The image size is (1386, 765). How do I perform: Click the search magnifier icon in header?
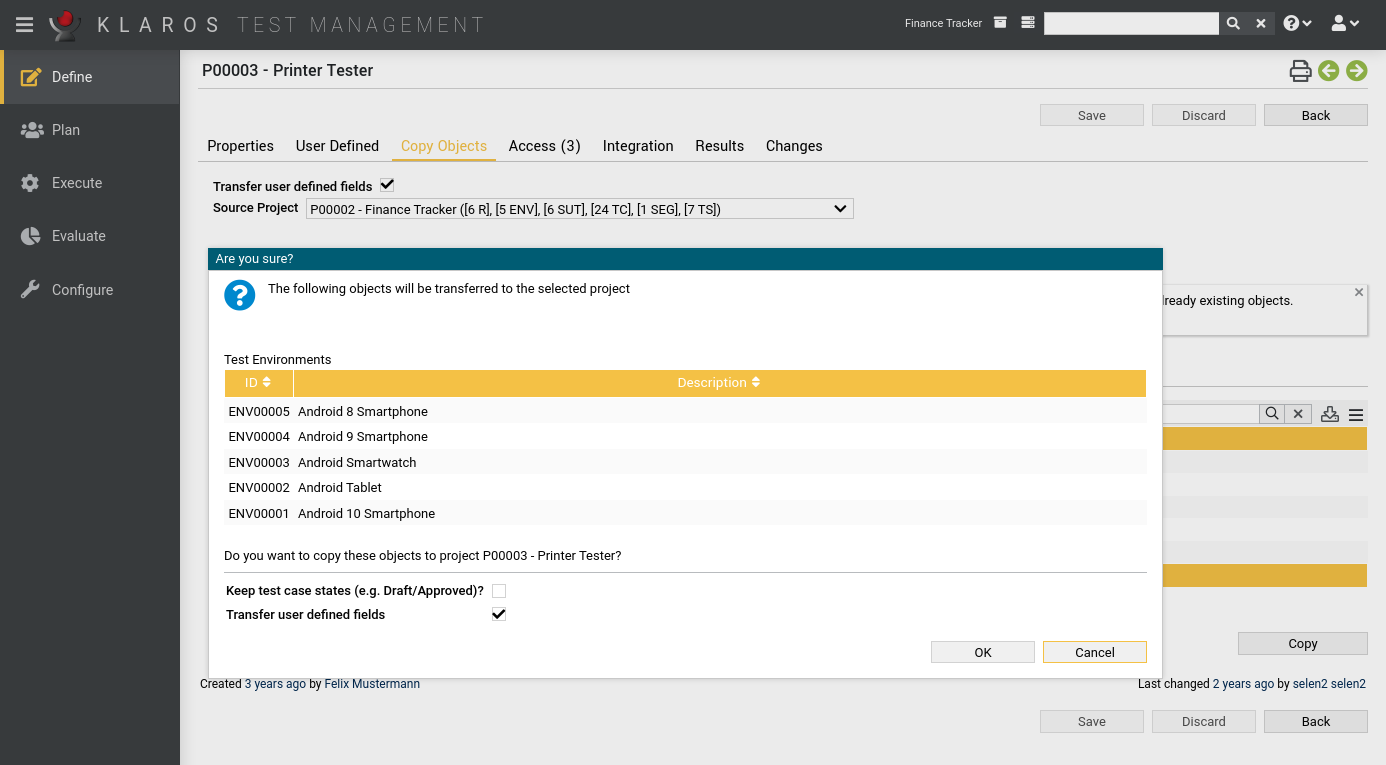[1233, 24]
